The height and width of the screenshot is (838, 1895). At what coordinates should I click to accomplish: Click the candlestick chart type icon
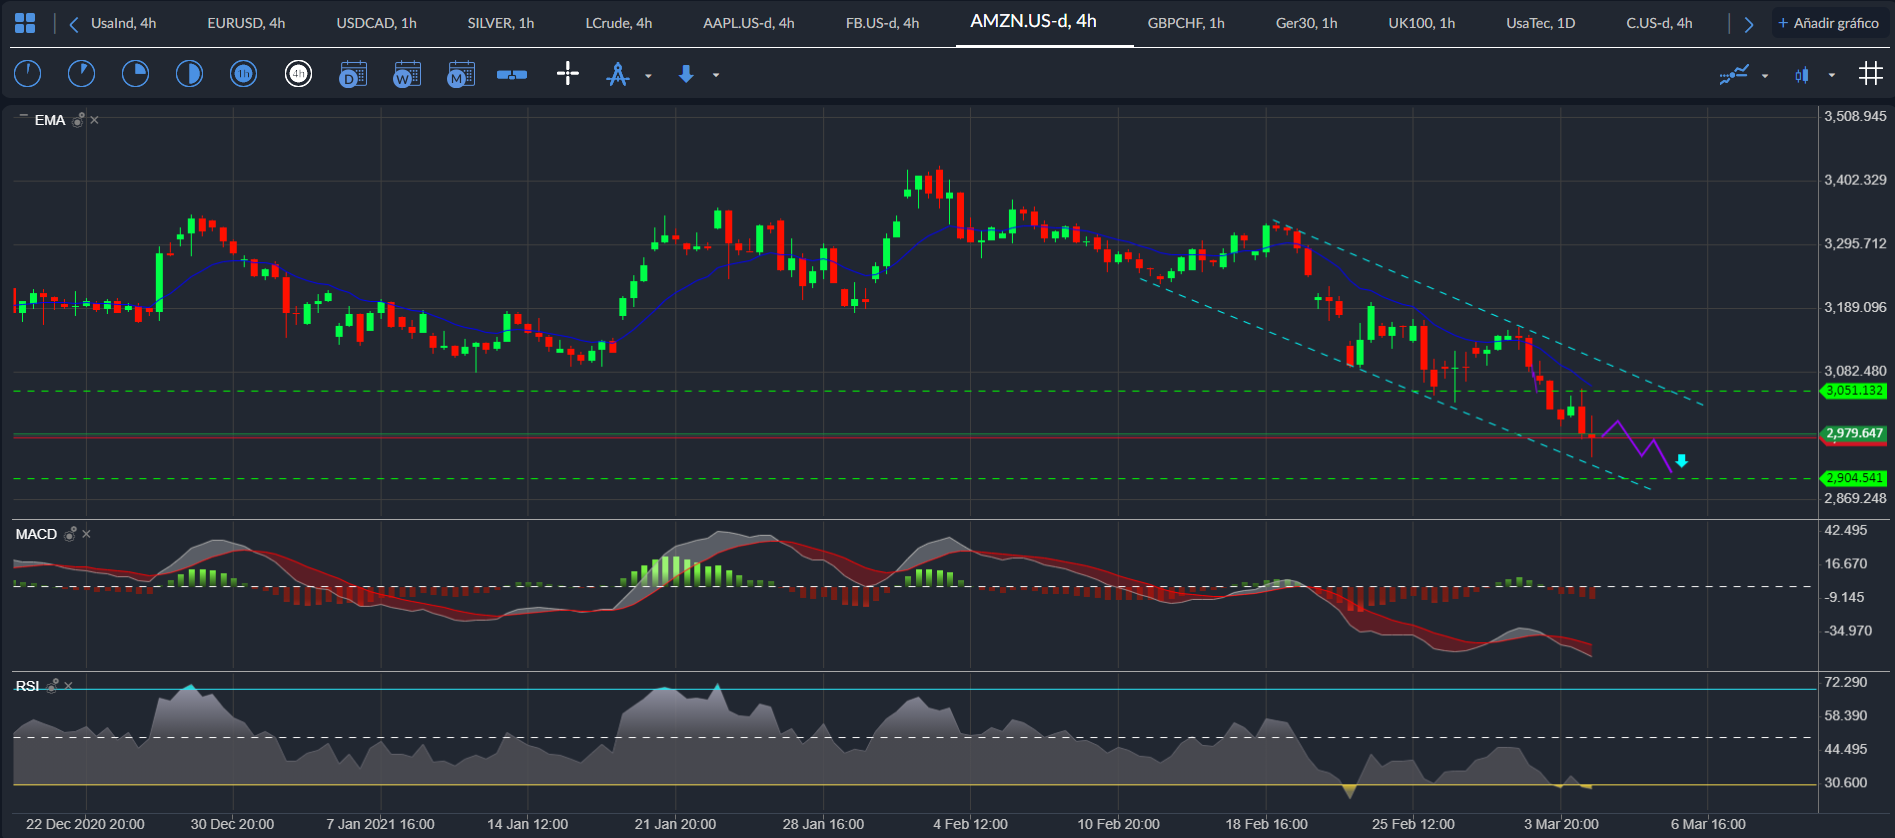point(1802,75)
